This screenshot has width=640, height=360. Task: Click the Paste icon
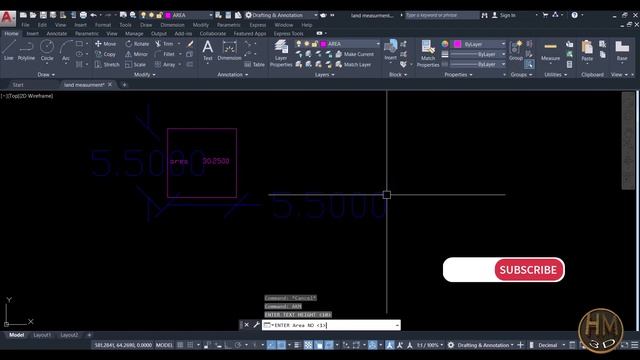[x=587, y=51]
